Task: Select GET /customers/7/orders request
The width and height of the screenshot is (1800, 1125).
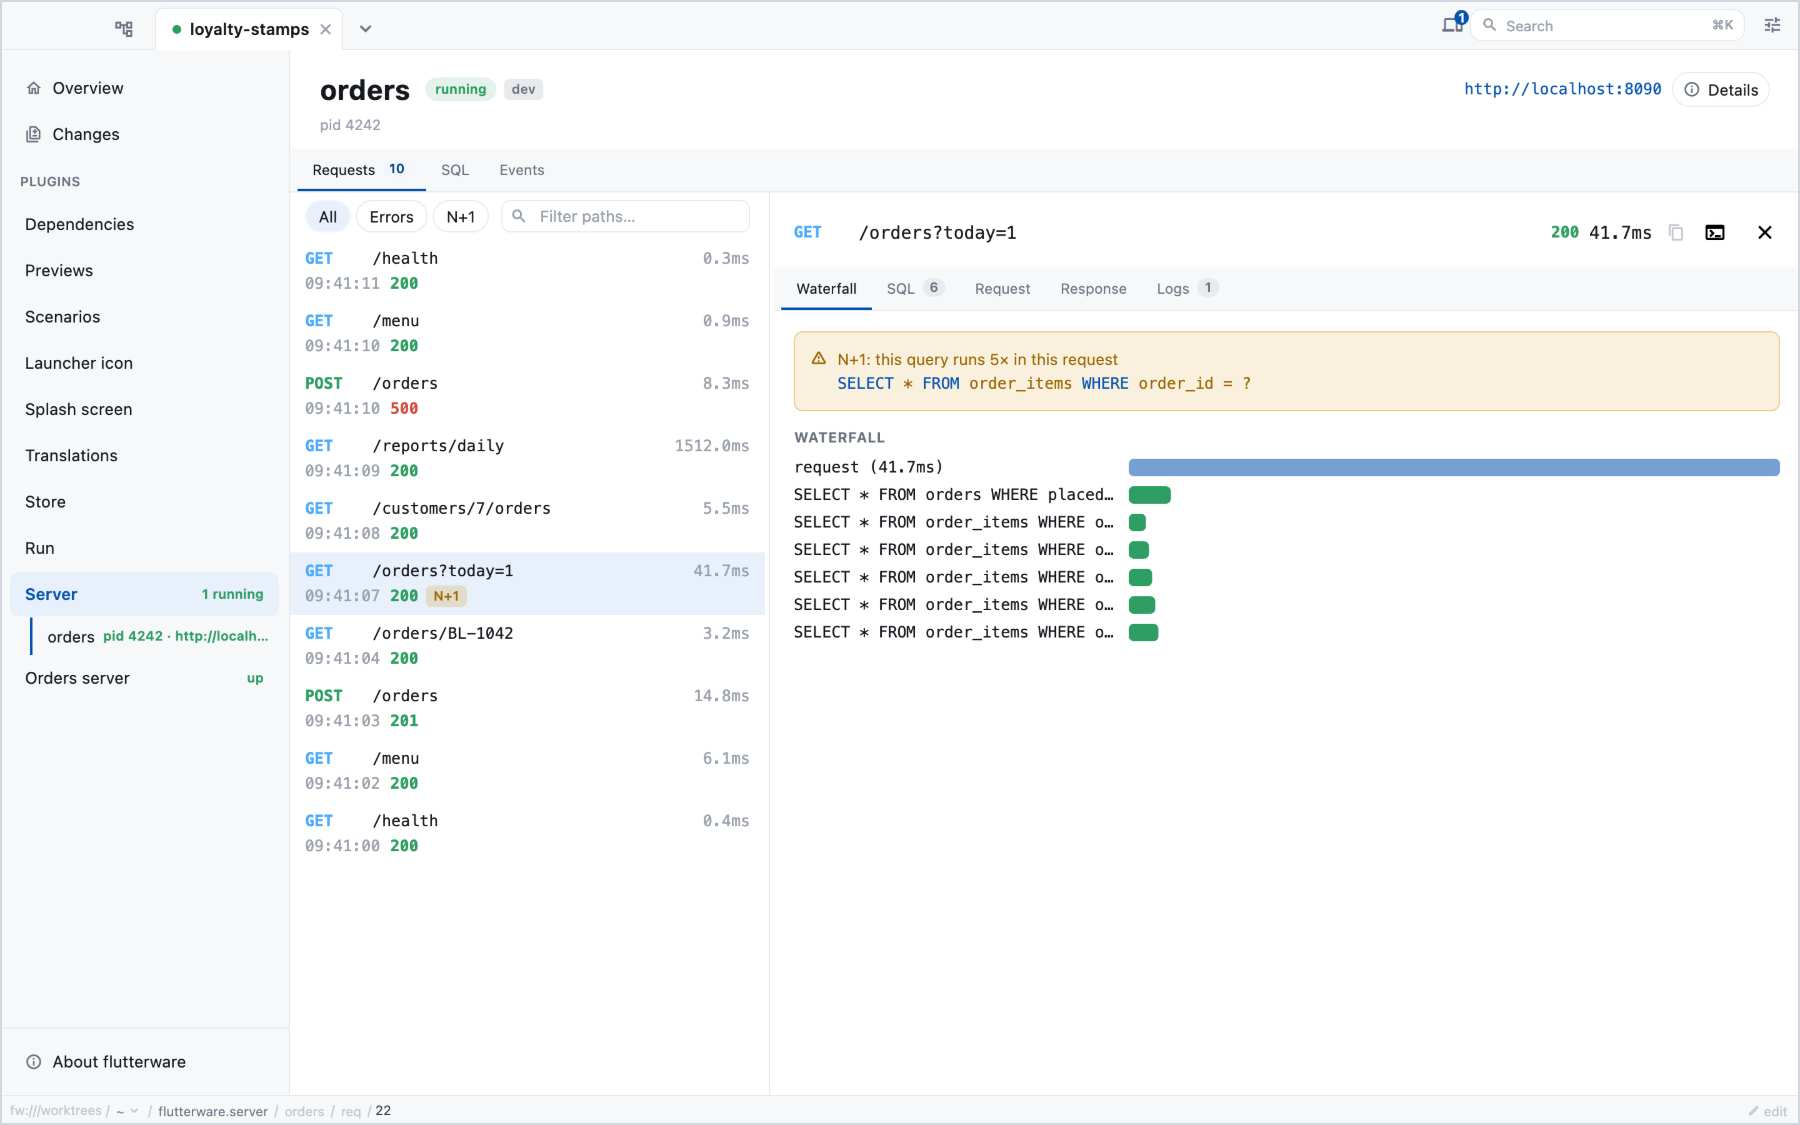Action: coord(527,521)
